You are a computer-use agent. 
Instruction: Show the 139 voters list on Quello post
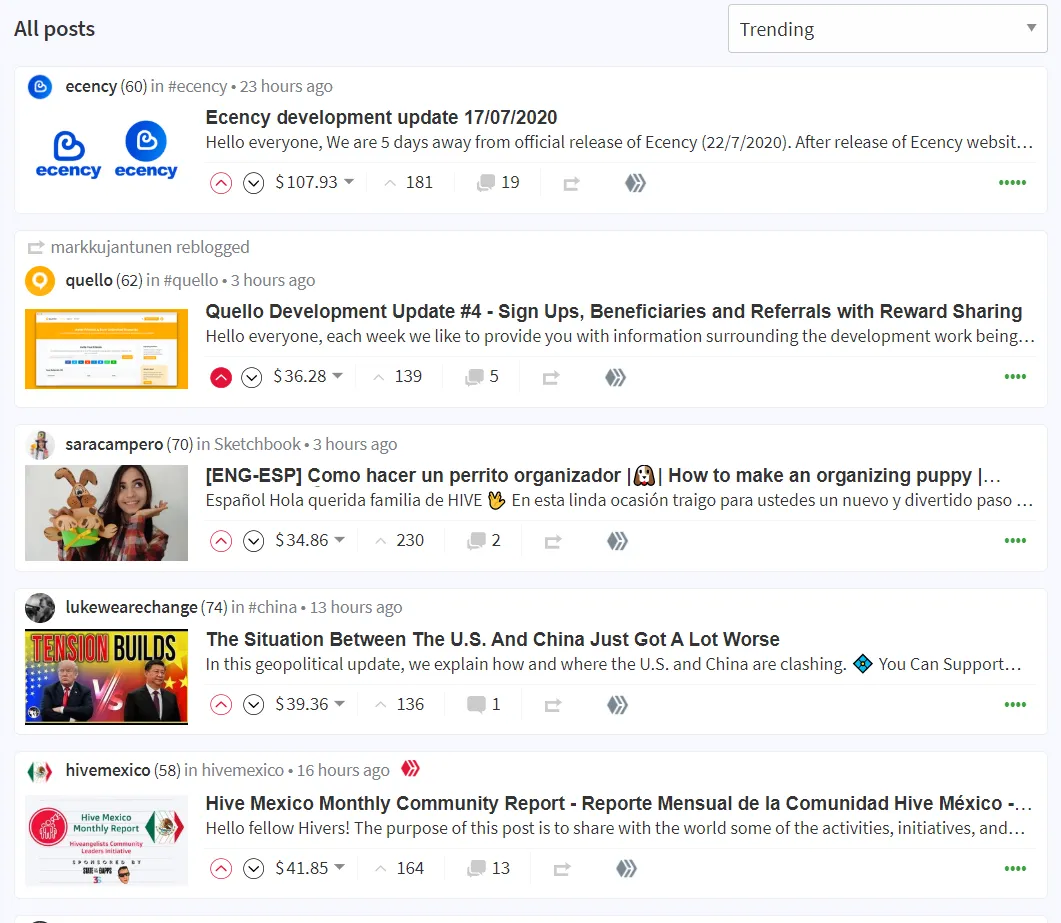tap(398, 376)
